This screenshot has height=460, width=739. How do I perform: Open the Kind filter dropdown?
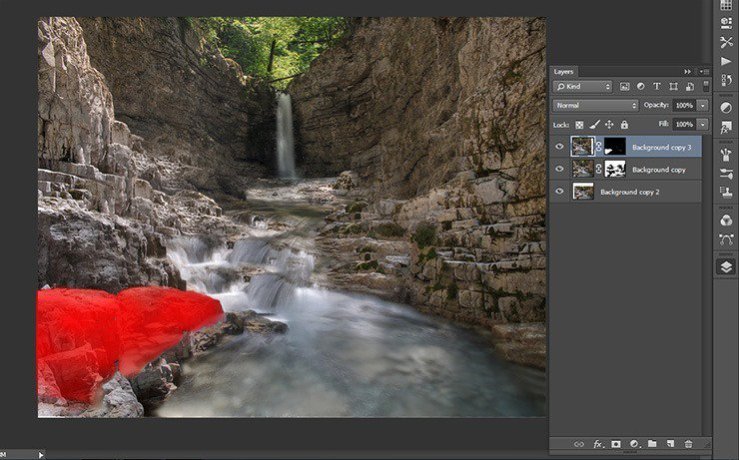(x=585, y=87)
